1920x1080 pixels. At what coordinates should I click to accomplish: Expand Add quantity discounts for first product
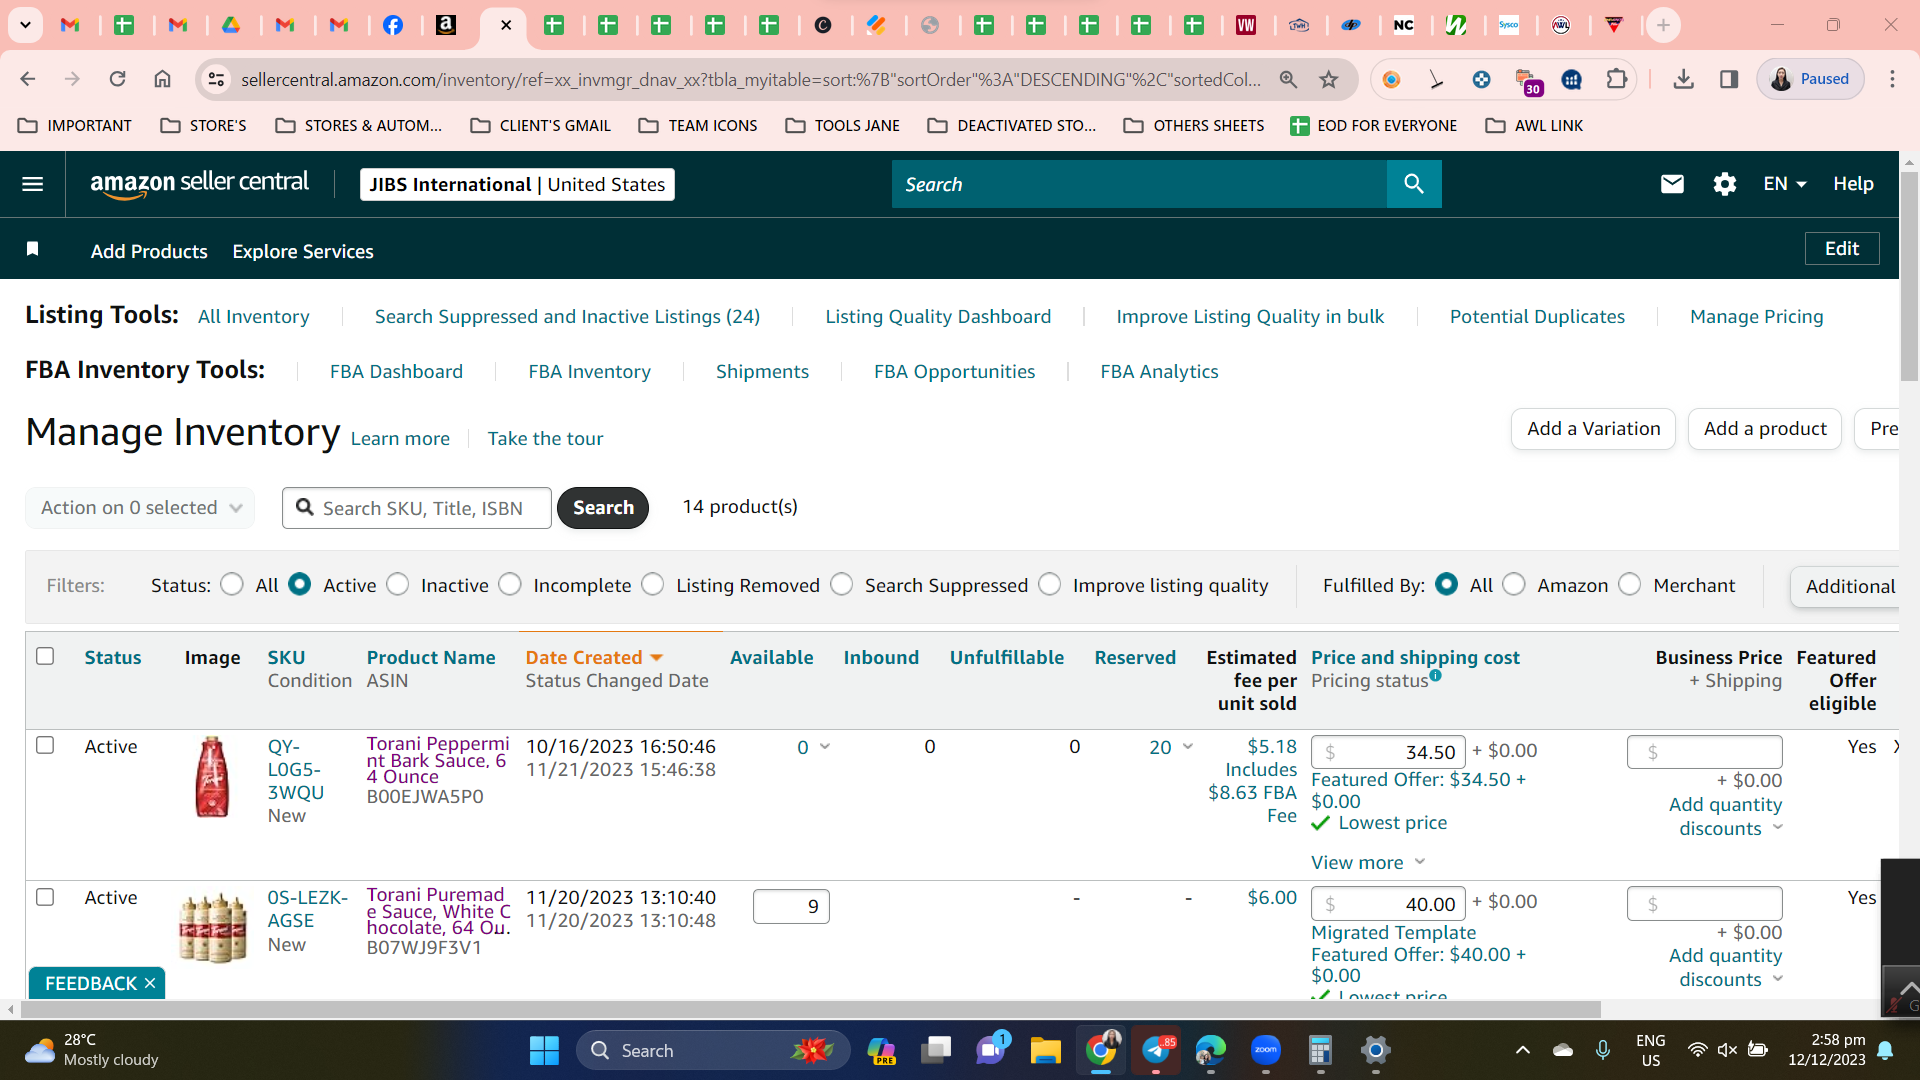pyautogui.click(x=1726, y=816)
